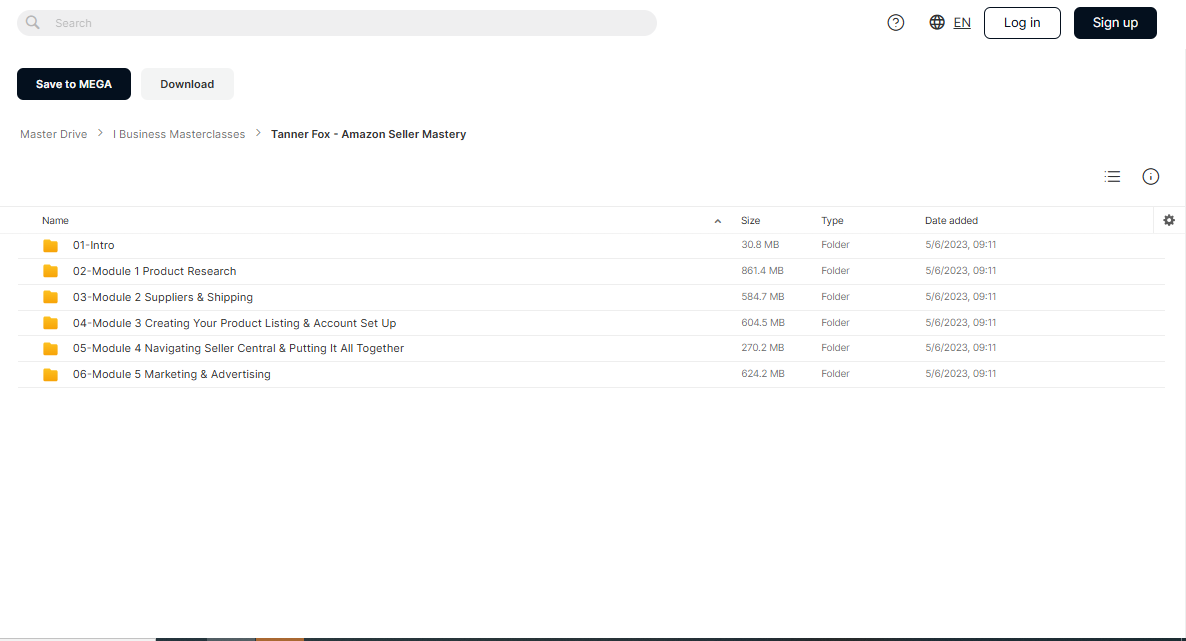Image resolution: width=1186 pixels, height=641 pixels.
Task: Click the Save to MEGA button
Action: [x=73, y=84]
